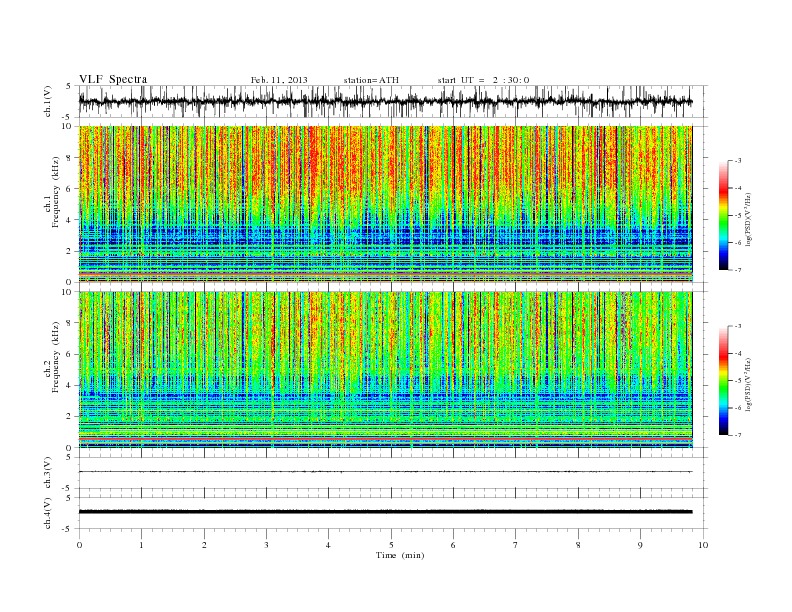Click the "-3" value on ch.1 color bar

click(737, 161)
